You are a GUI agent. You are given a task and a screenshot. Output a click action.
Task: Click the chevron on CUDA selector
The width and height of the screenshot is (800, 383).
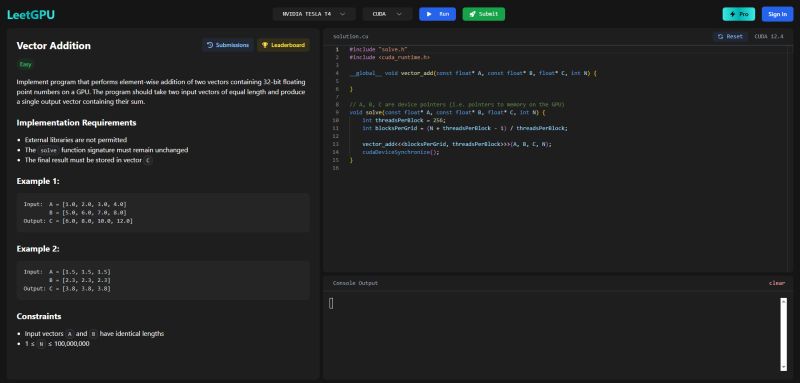pyautogui.click(x=399, y=14)
